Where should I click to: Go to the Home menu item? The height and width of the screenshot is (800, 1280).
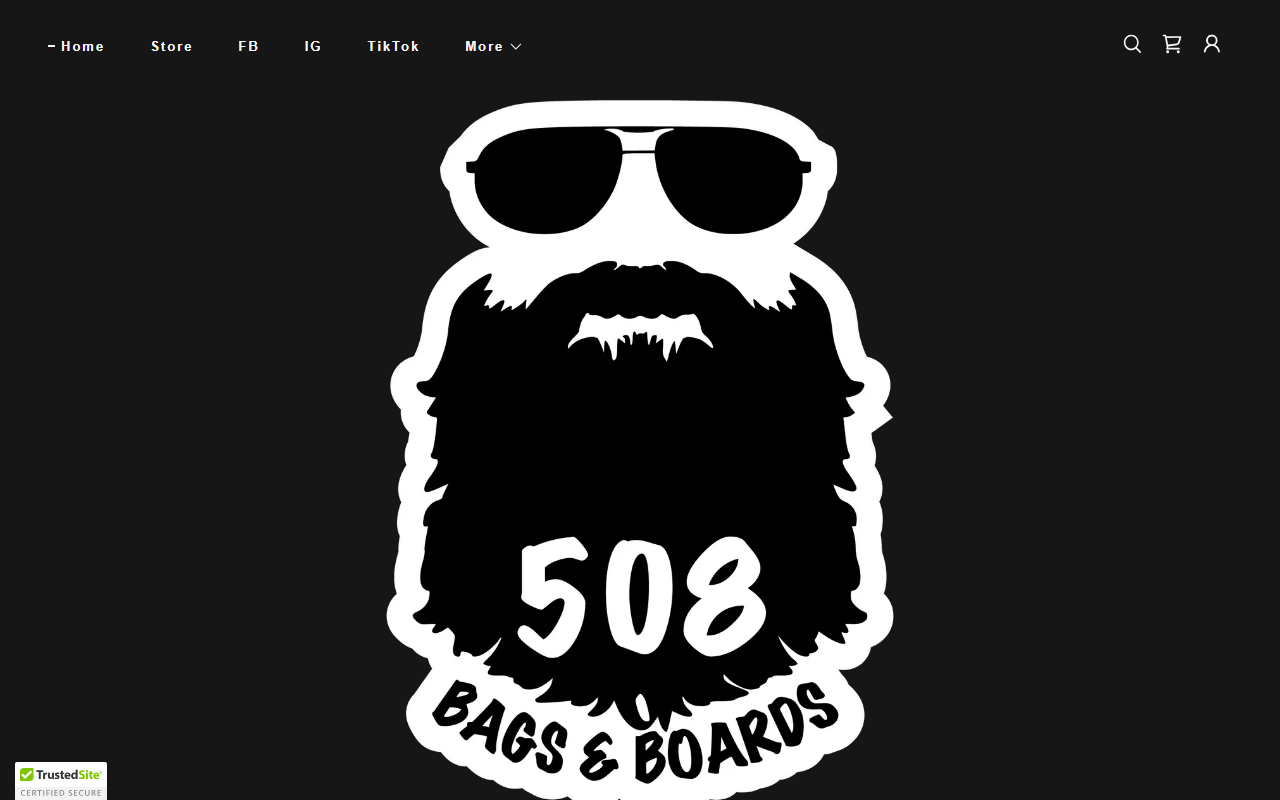pyautogui.click(x=82, y=46)
